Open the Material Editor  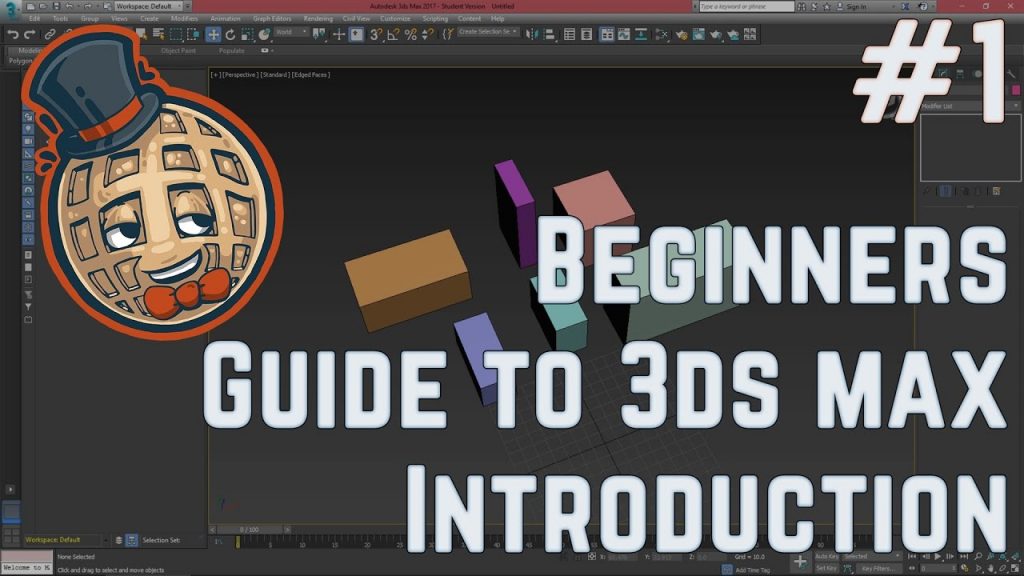click(681, 33)
